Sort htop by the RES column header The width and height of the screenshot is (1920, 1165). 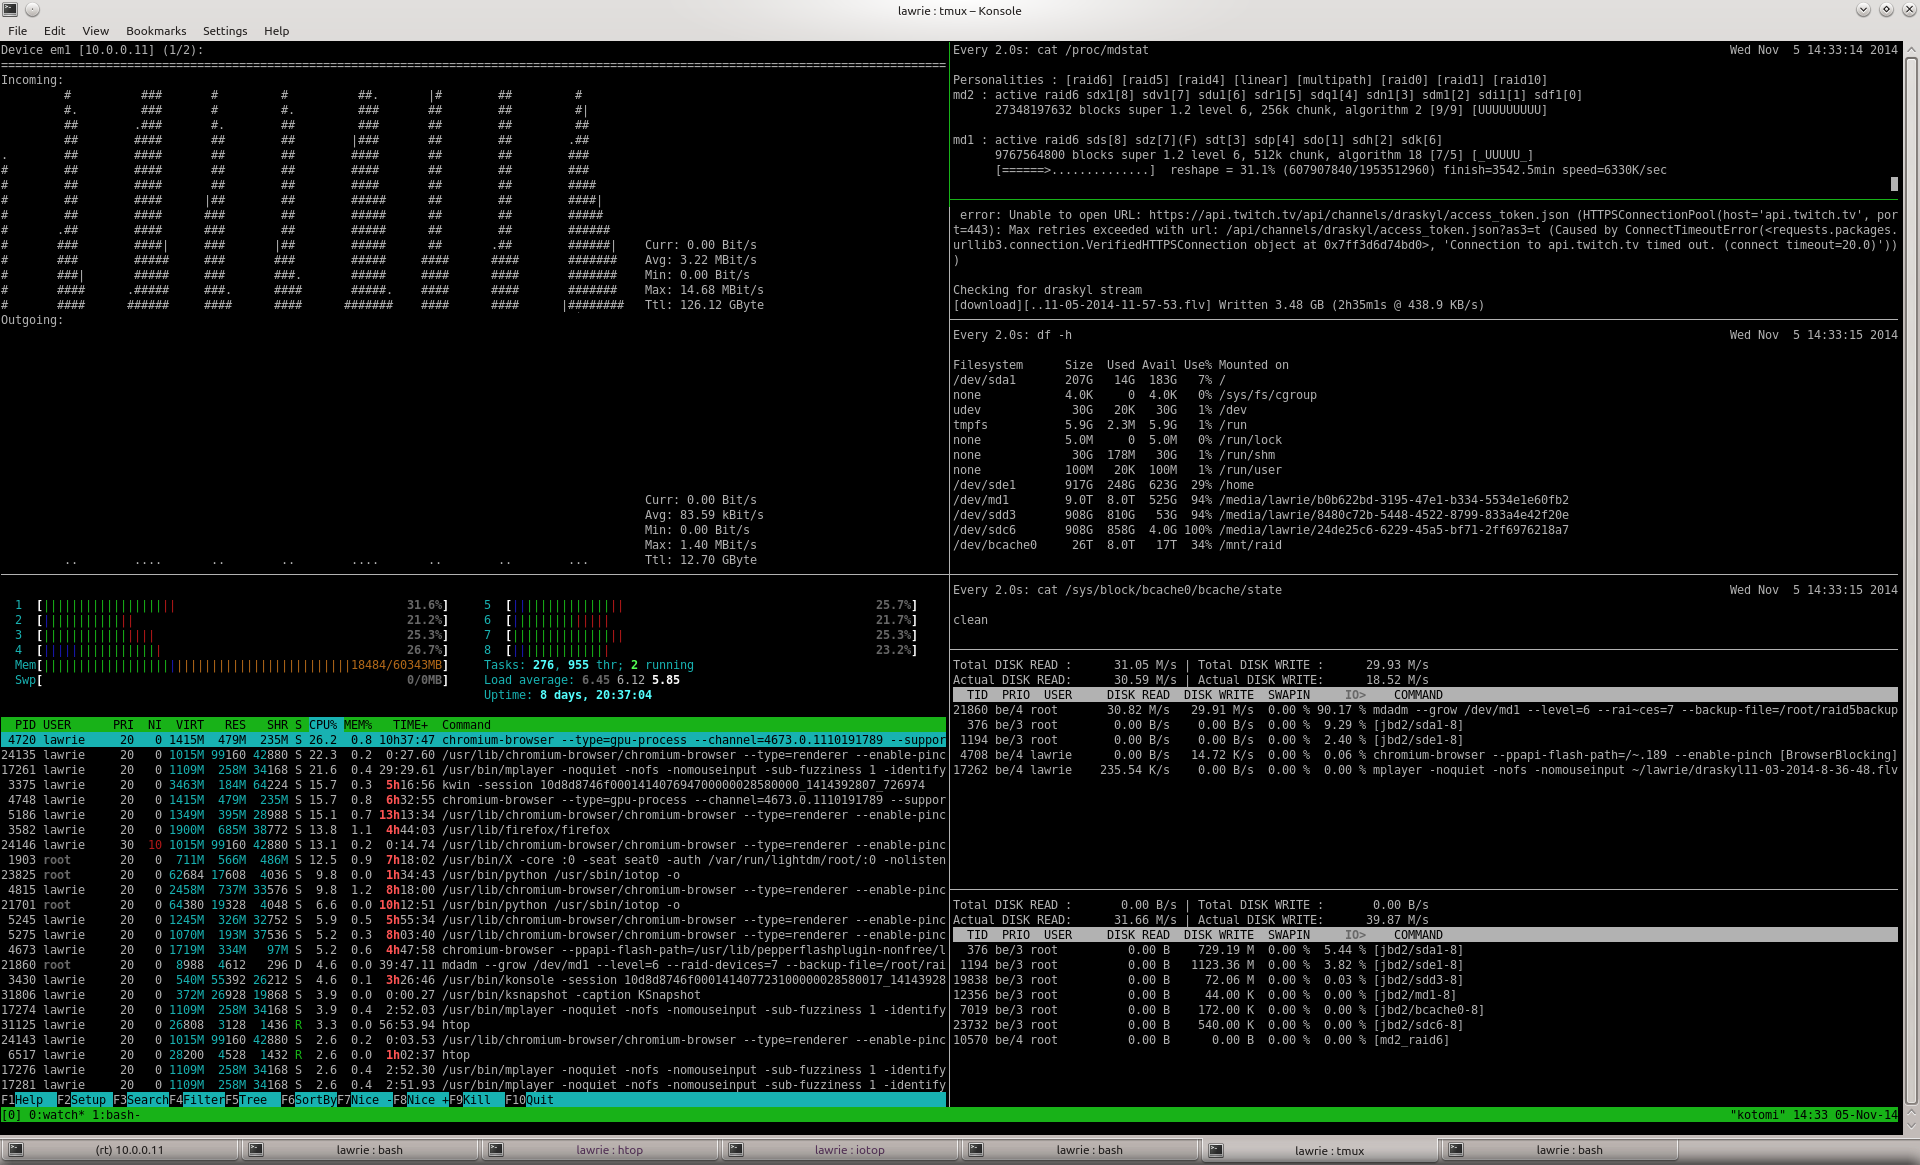coord(235,725)
